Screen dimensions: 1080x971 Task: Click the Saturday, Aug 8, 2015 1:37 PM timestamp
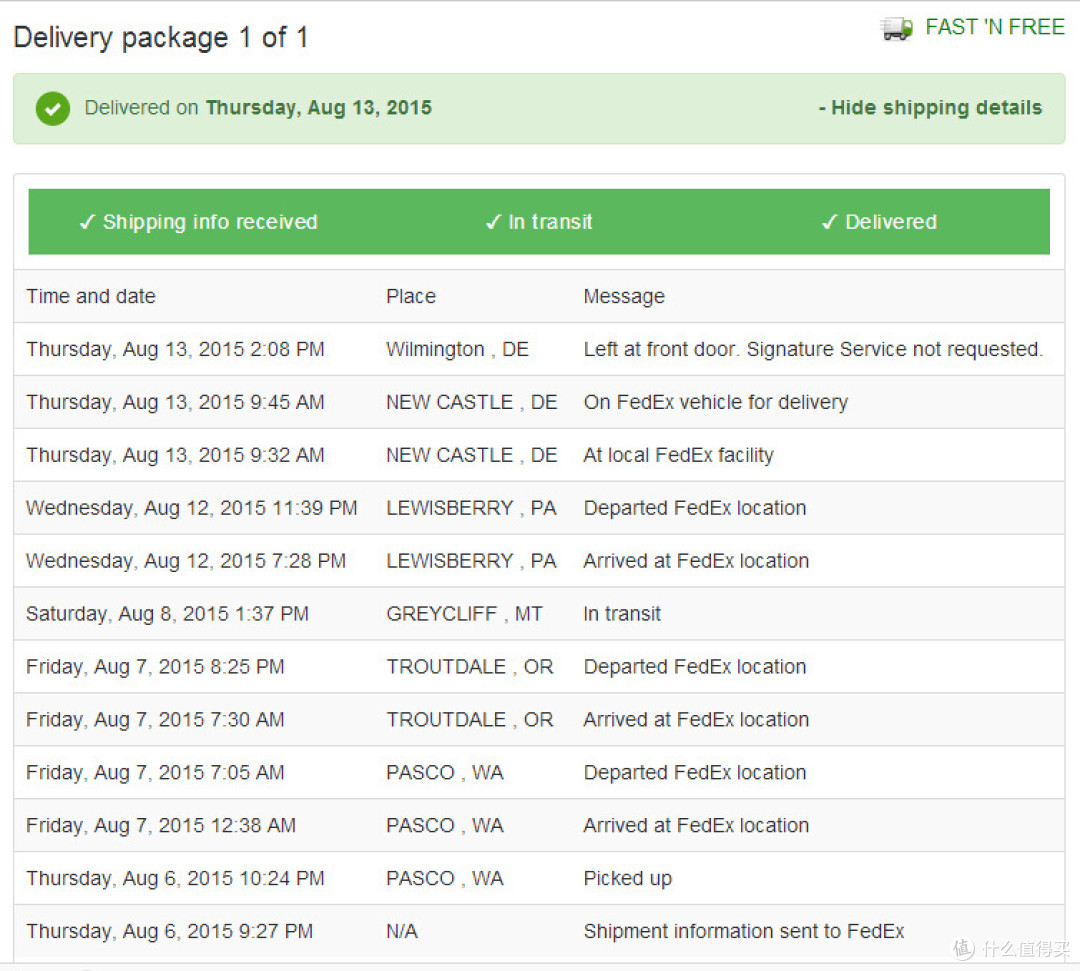tap(167, 614)
